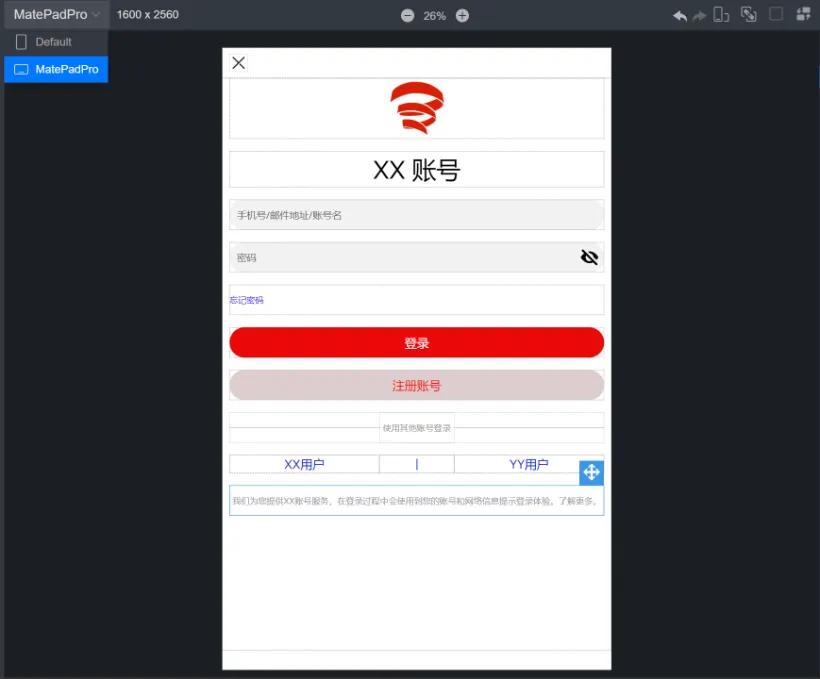Click the square frame icon in the toolbar
The width and height of the screenshot is (820, 679).
(x=776, y=14)
